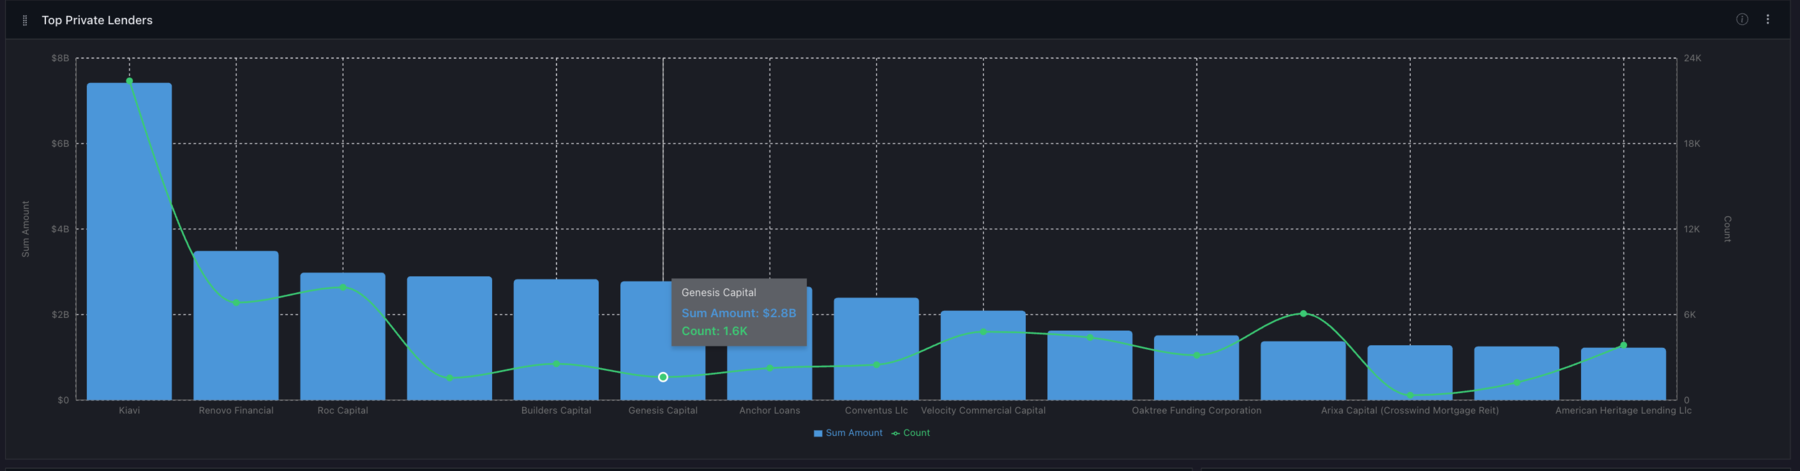Click the count point on Renovo Financial bar
Screen dimensions: 1800x471
click(236, 302)
